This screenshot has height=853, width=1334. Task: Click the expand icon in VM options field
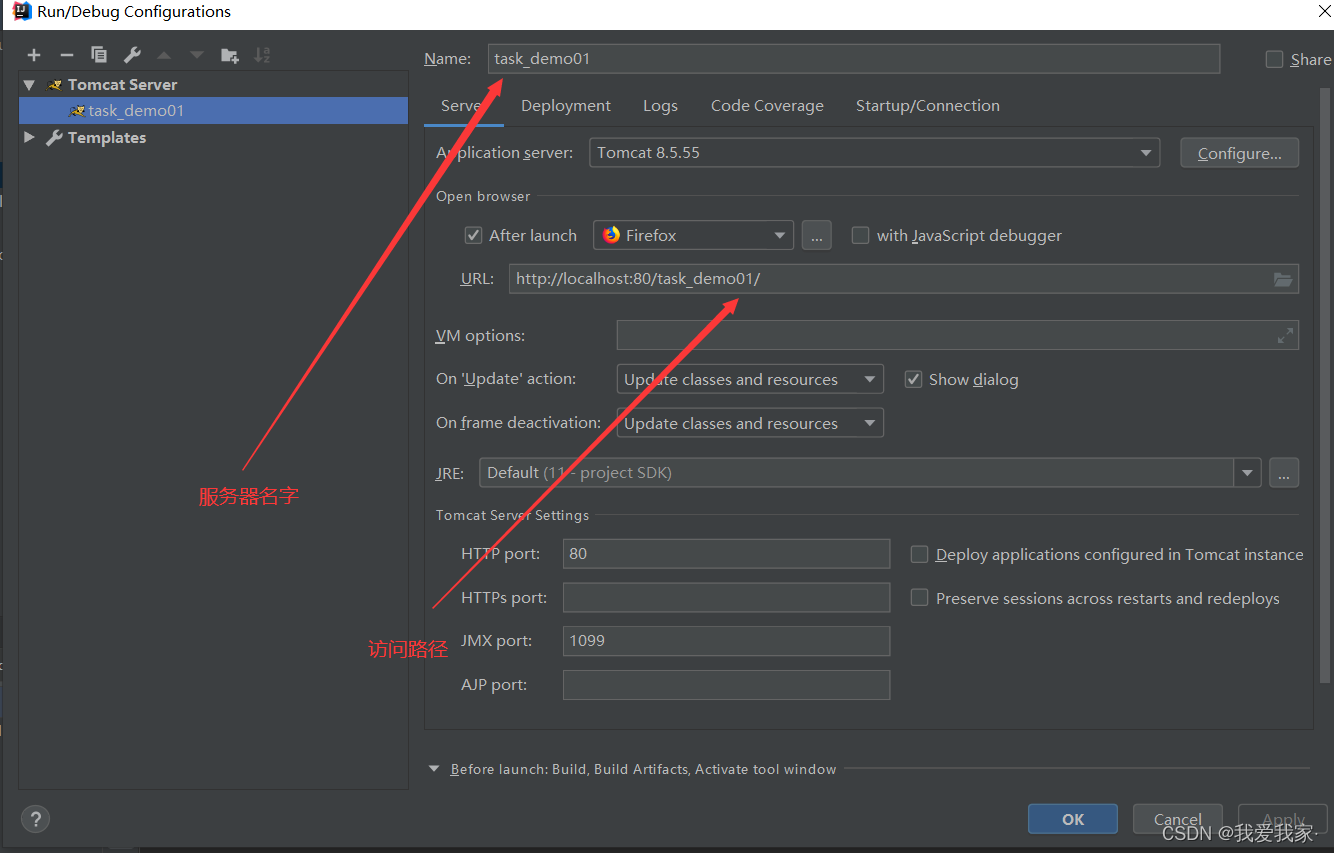point(1285,336)
